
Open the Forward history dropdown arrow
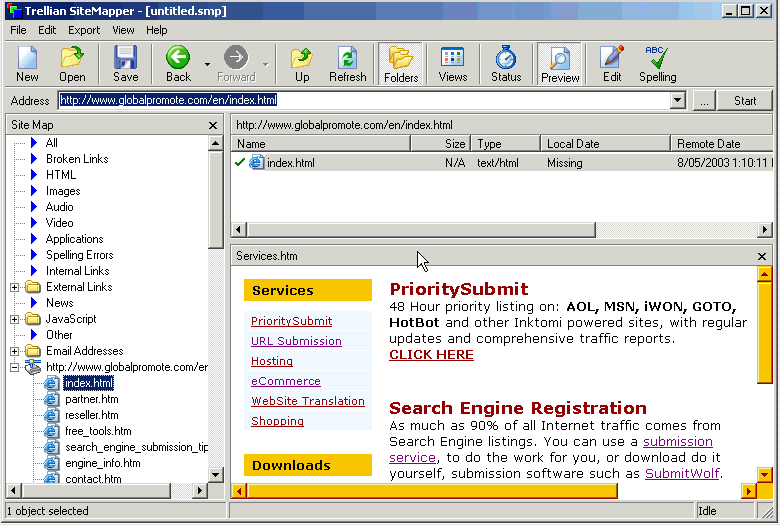pos(266,64)
